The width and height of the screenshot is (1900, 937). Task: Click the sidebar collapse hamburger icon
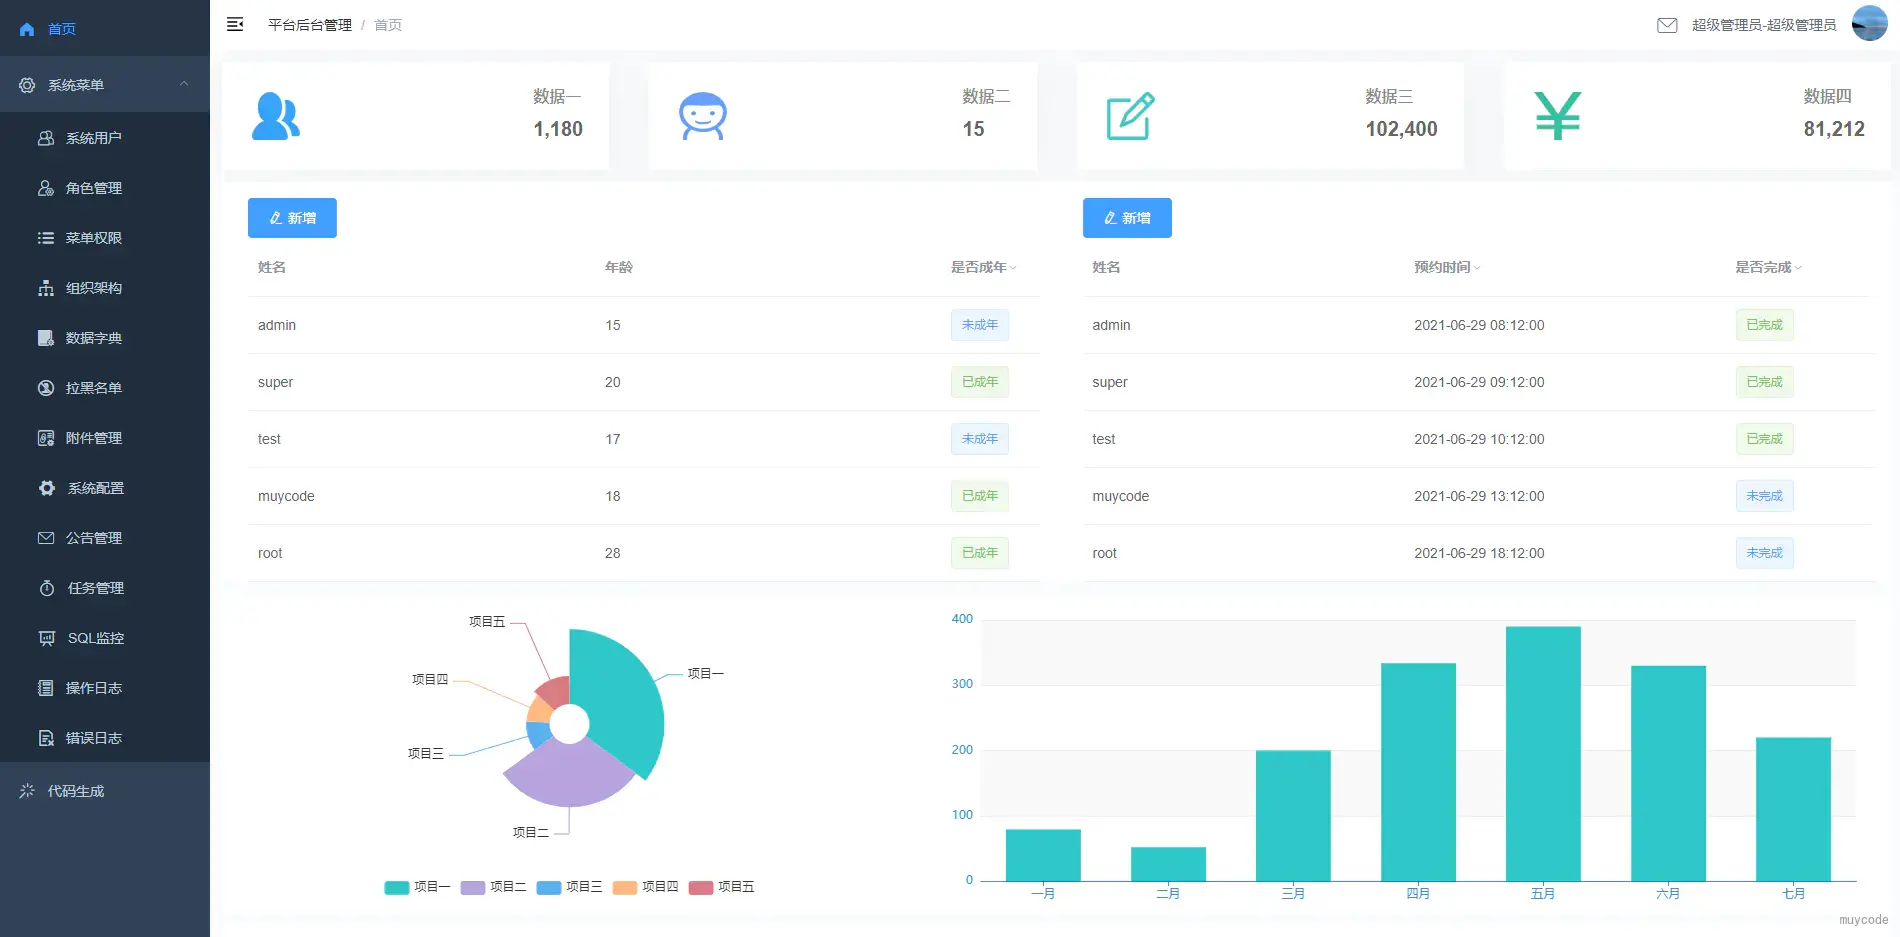(x=235, y=24)
